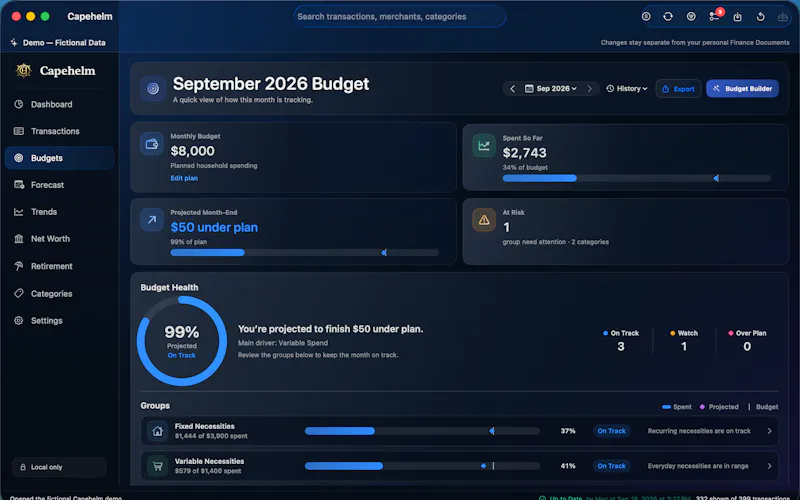Open the rules icon with red badge
The image size is (800, 500).
coord(715,16)
